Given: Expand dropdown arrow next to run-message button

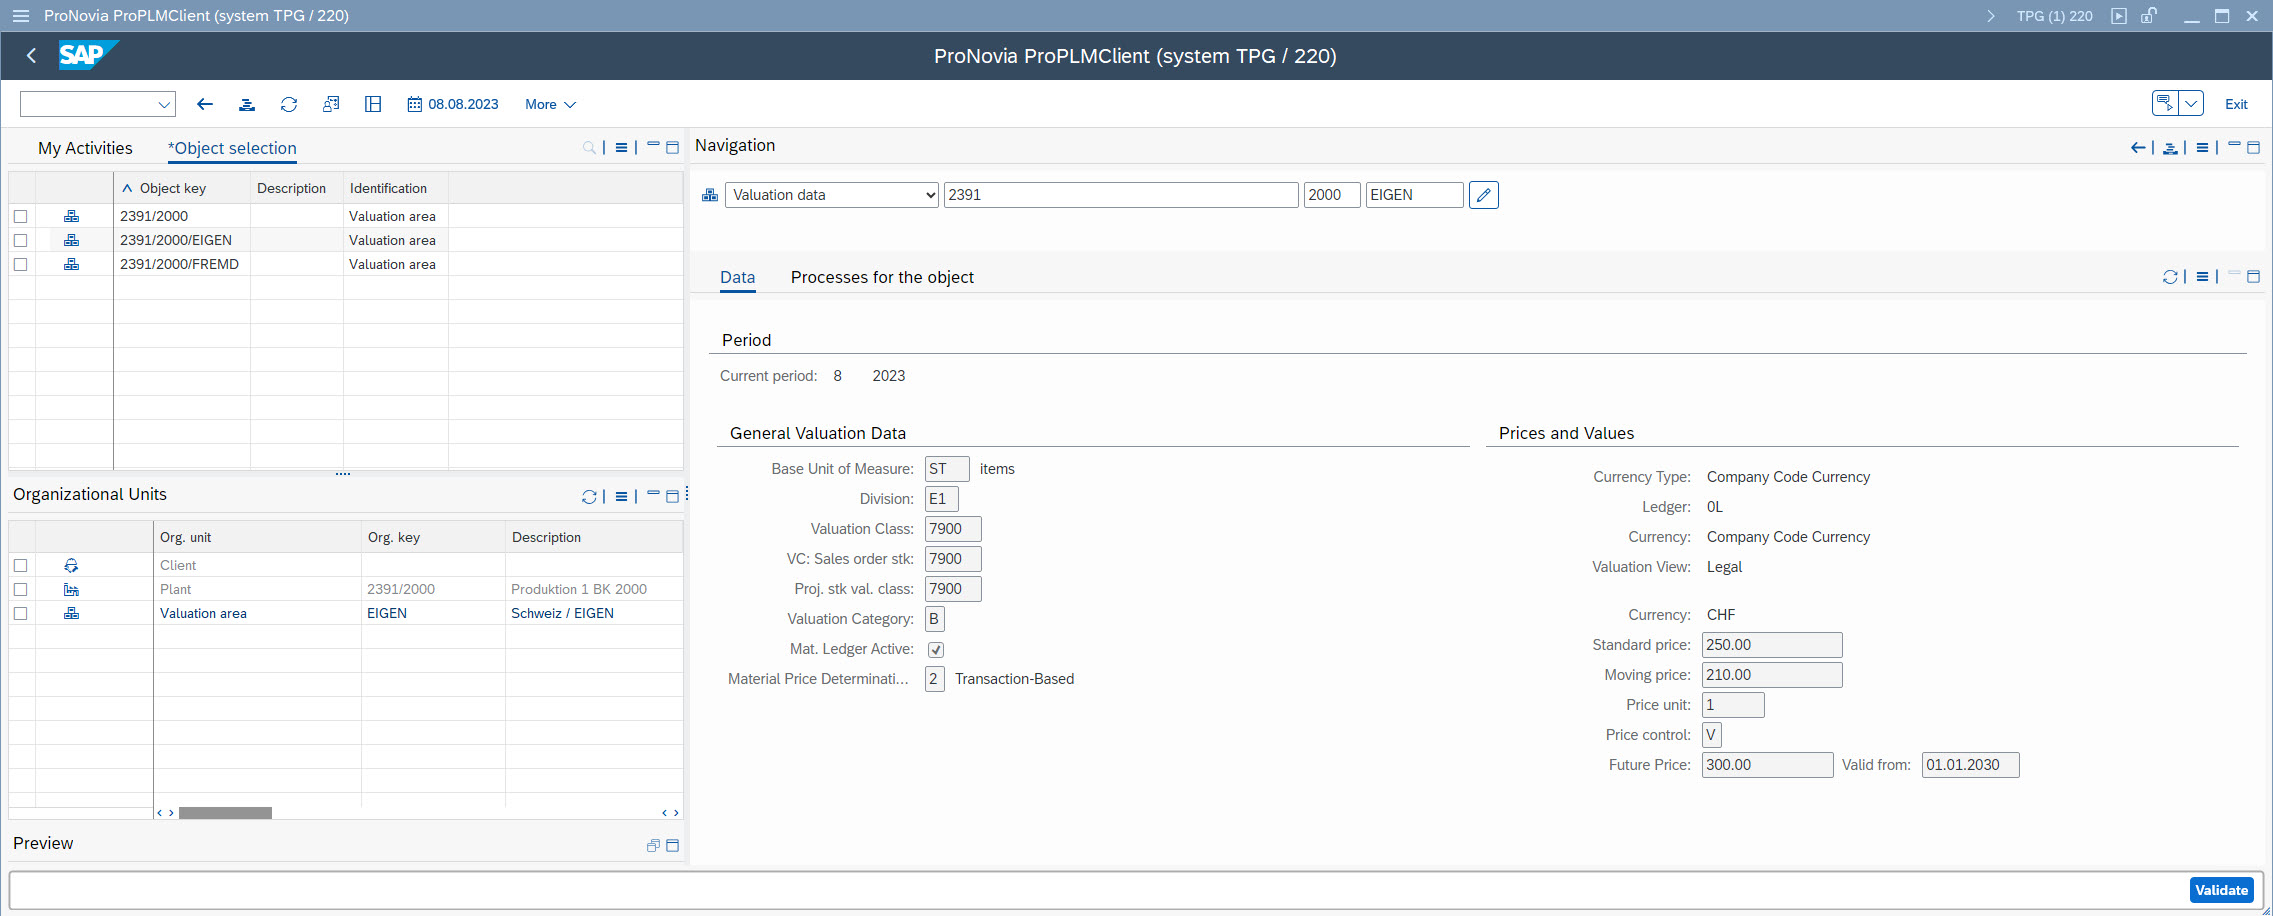Looking at the screenshot, I should tap(2191, 103).
